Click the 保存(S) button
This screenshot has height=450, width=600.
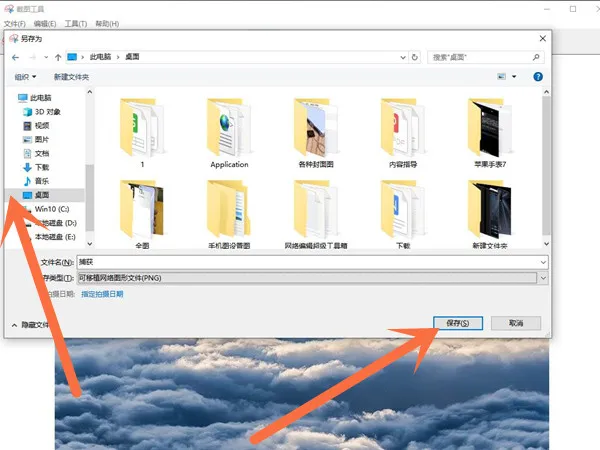point(458,323)
